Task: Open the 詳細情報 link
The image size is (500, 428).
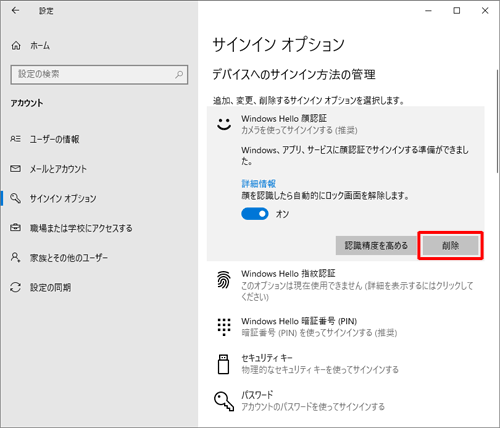Action: tap(259, 184)
